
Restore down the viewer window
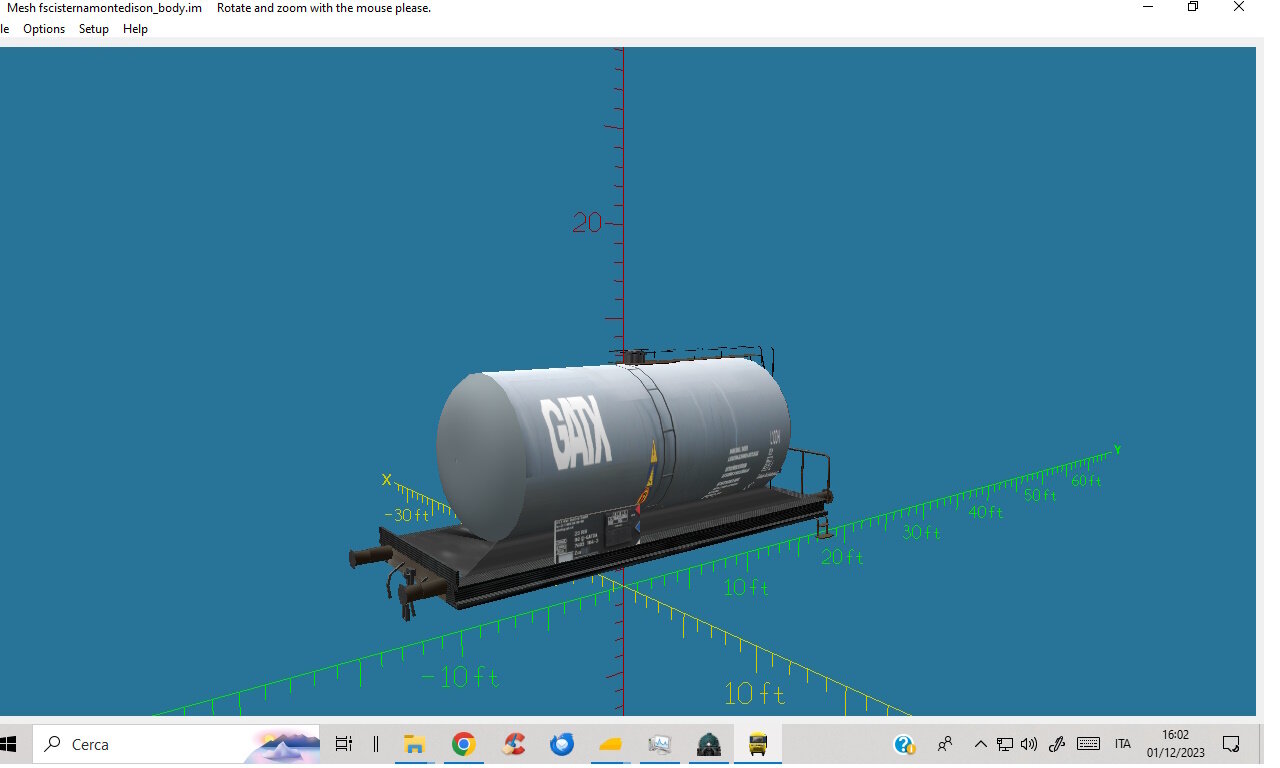point(1193,7)
